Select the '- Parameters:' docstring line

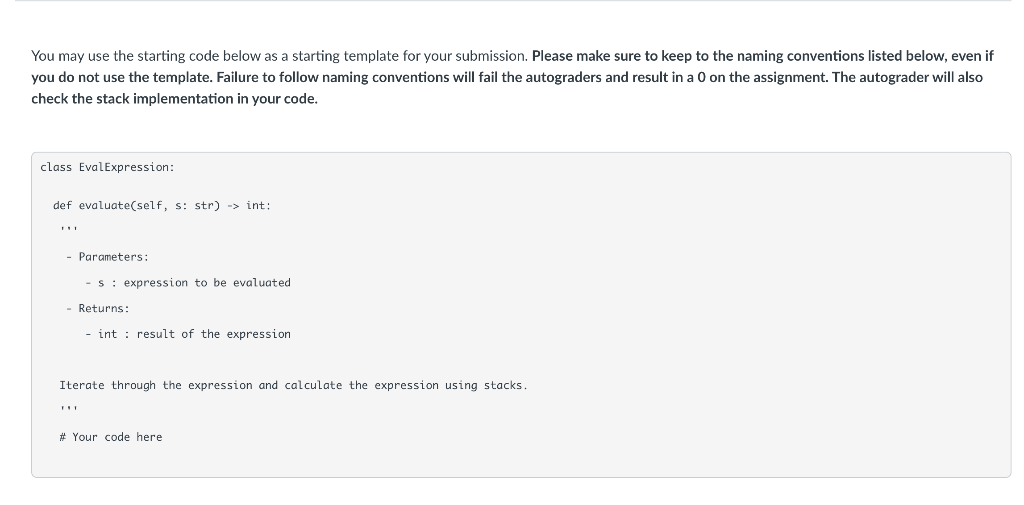coord(107,257)
